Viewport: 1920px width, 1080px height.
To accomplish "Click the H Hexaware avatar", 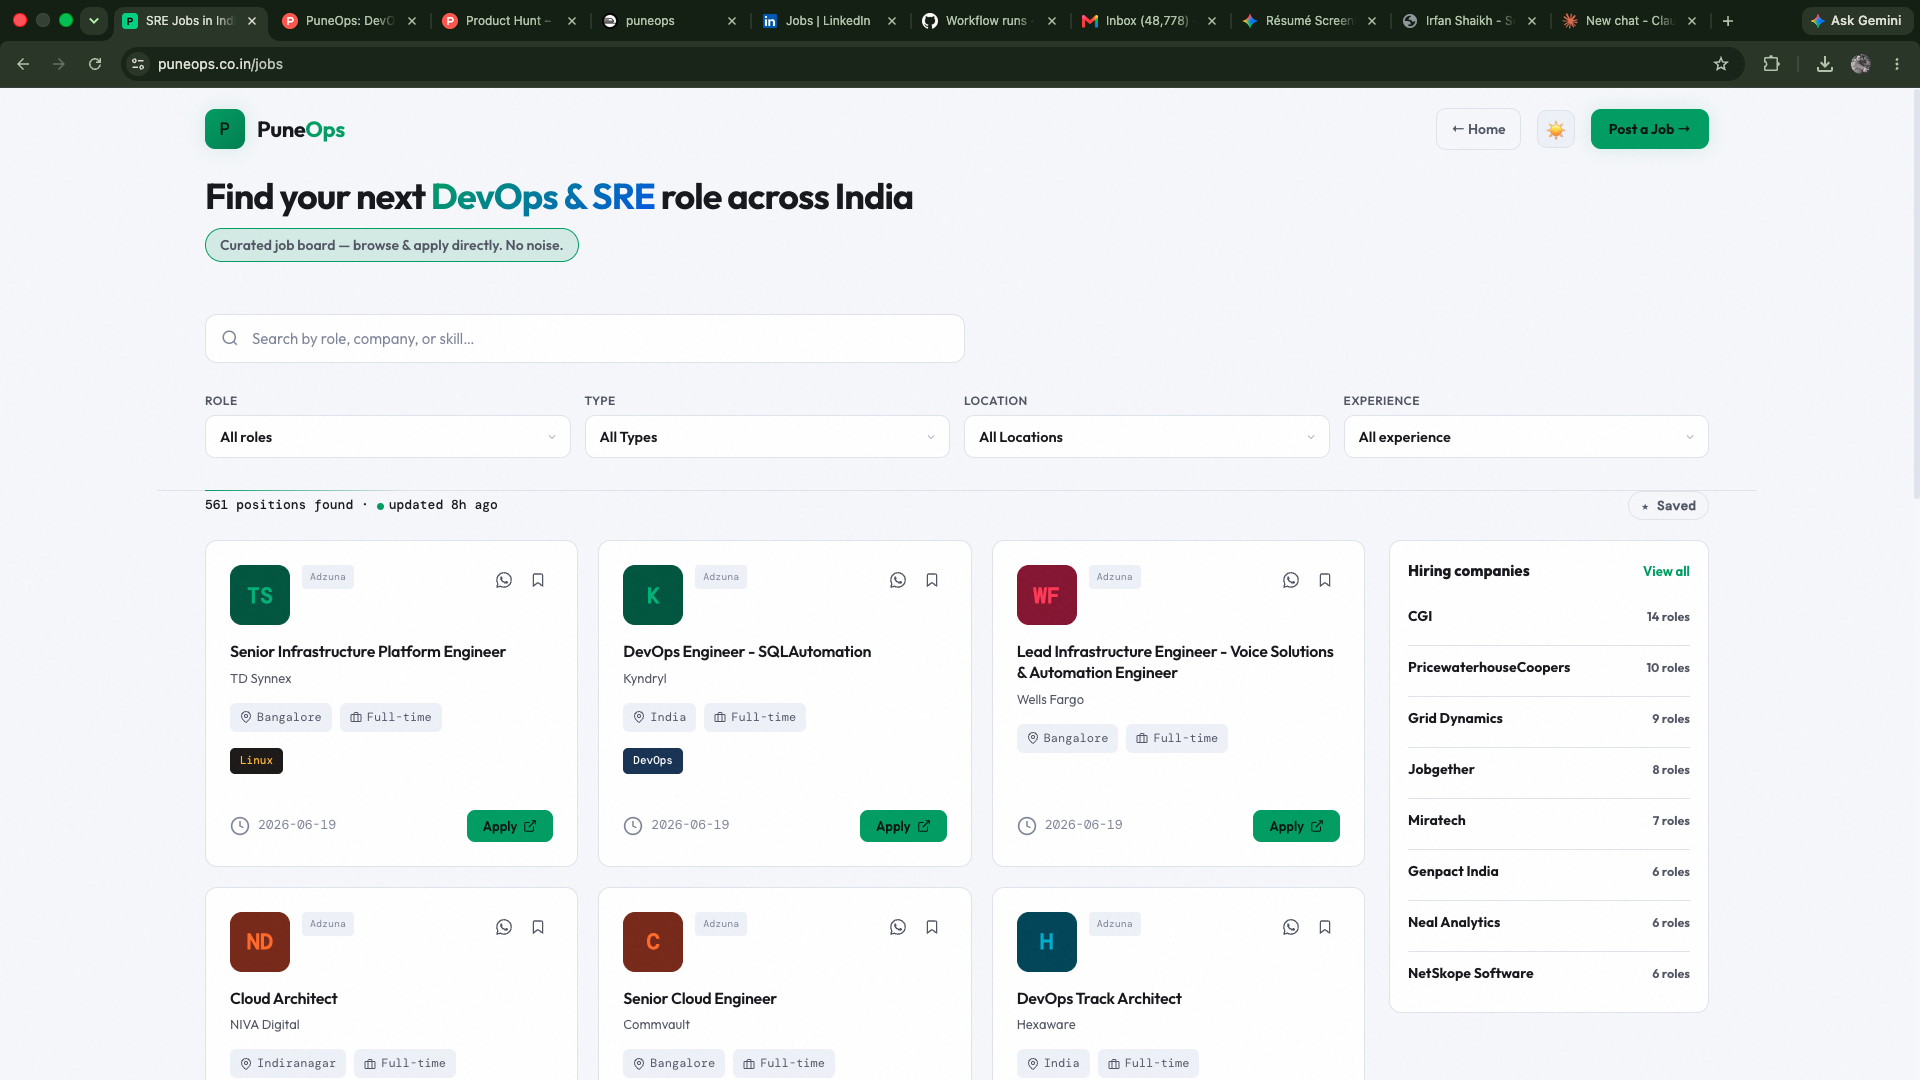I will tap(1046, 942).
